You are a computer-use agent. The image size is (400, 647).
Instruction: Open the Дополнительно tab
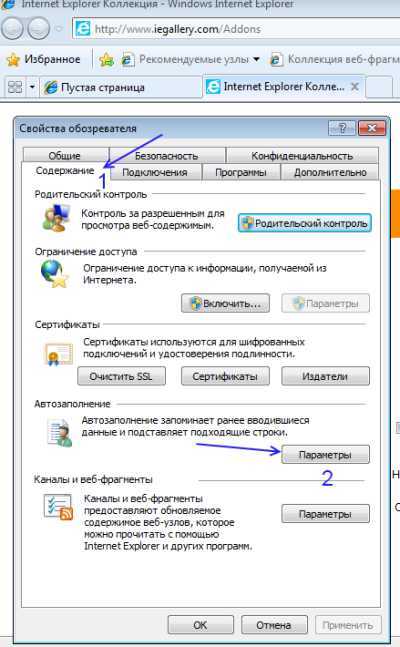pos(330,172)
